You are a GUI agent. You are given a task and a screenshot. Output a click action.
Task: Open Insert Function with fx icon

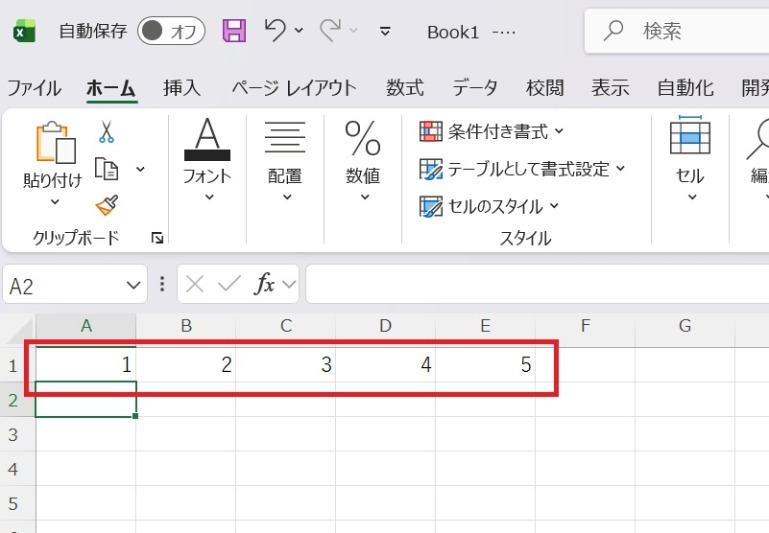coord(265,284)
